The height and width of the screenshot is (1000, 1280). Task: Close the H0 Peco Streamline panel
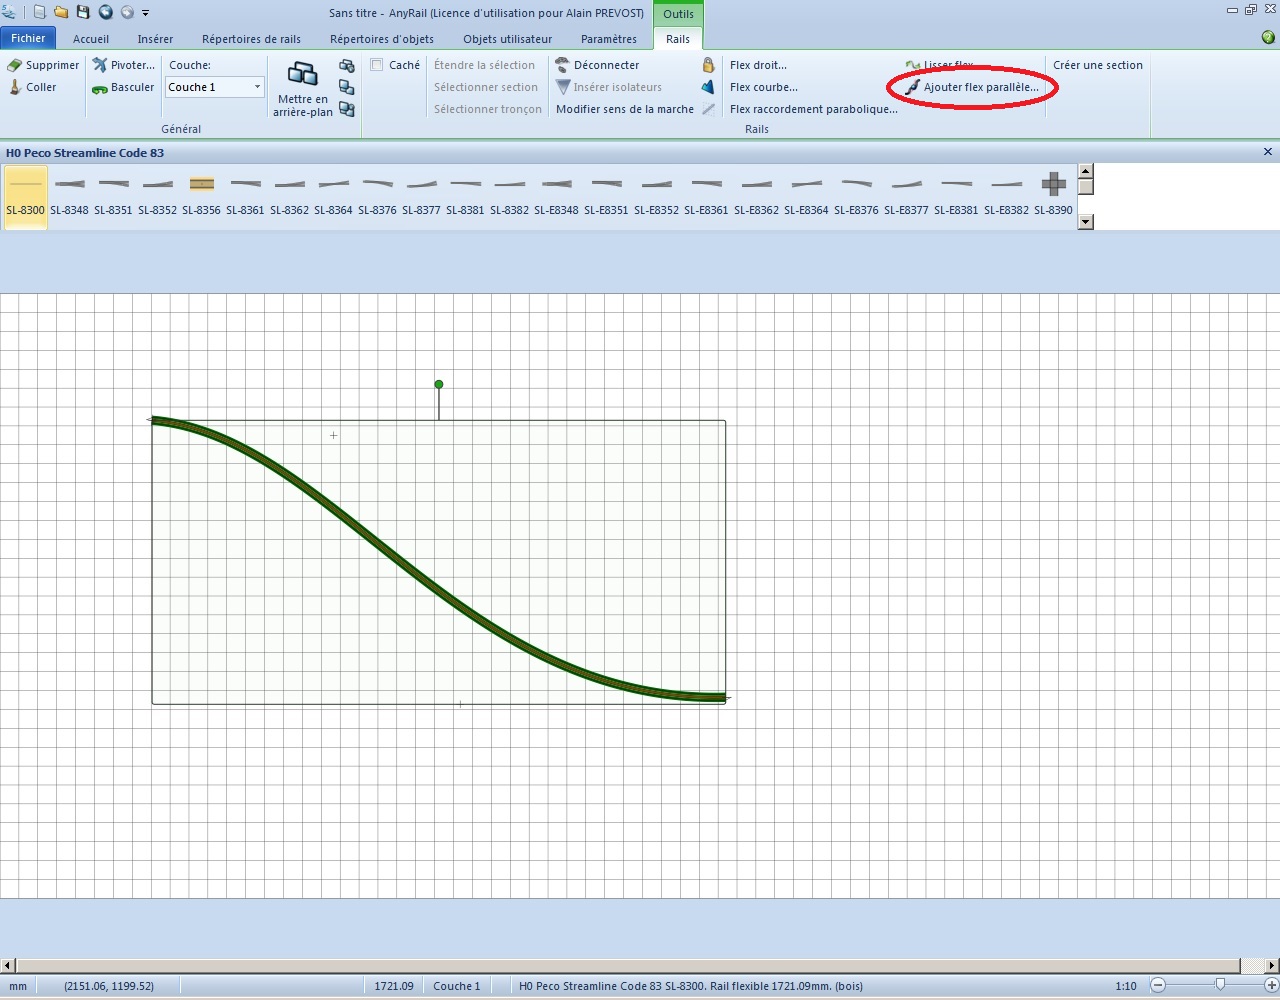point(1268,152)
